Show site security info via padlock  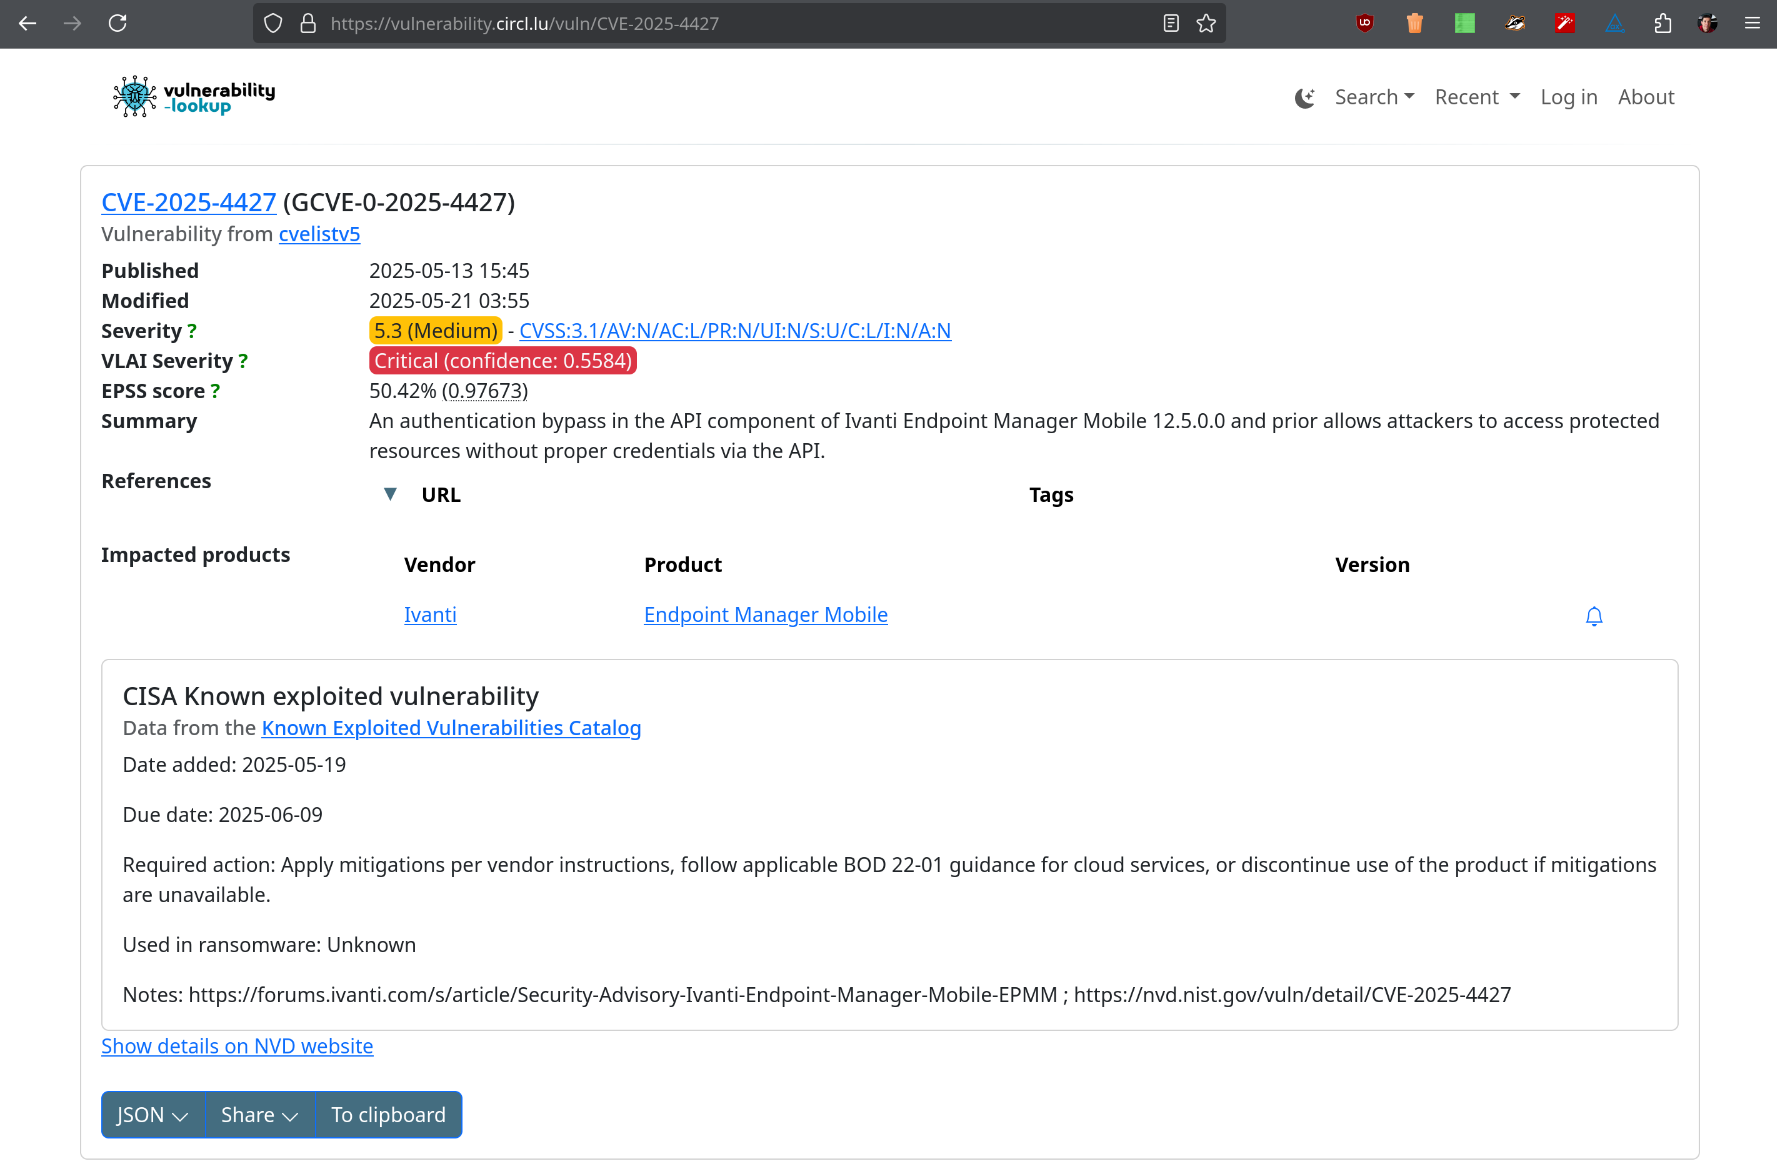308,23
